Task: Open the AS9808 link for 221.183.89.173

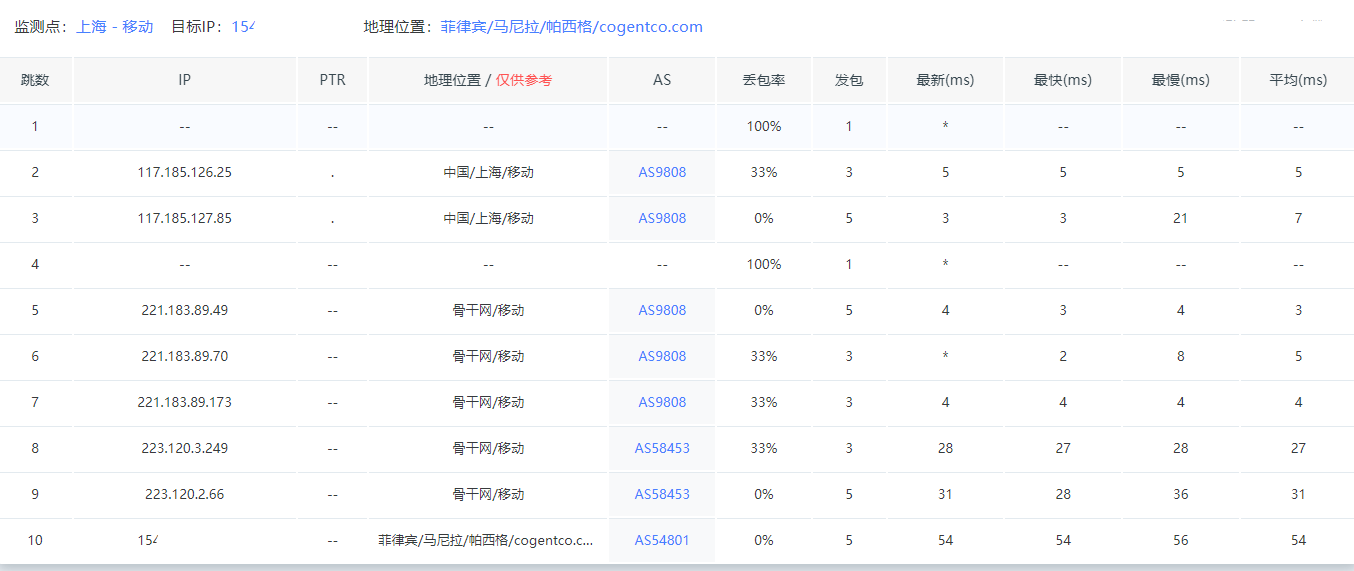Action: point(662,402)
